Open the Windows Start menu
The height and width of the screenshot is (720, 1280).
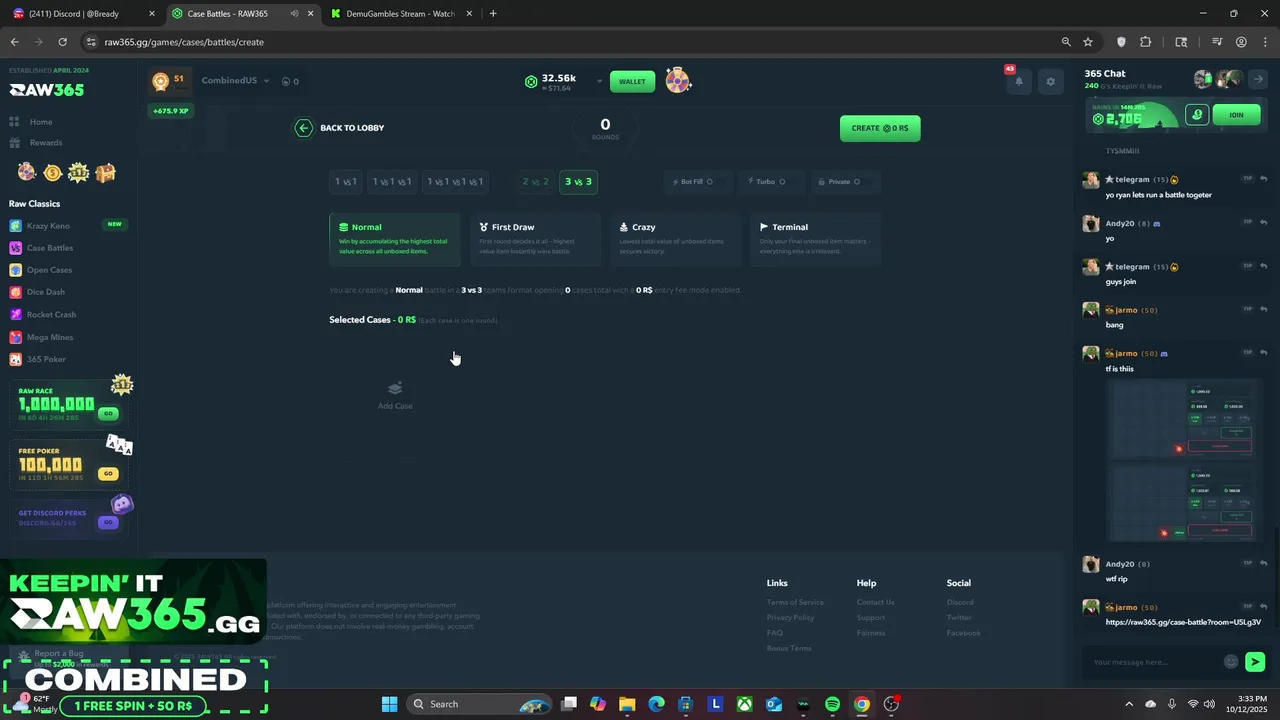[x=389, y=704]
